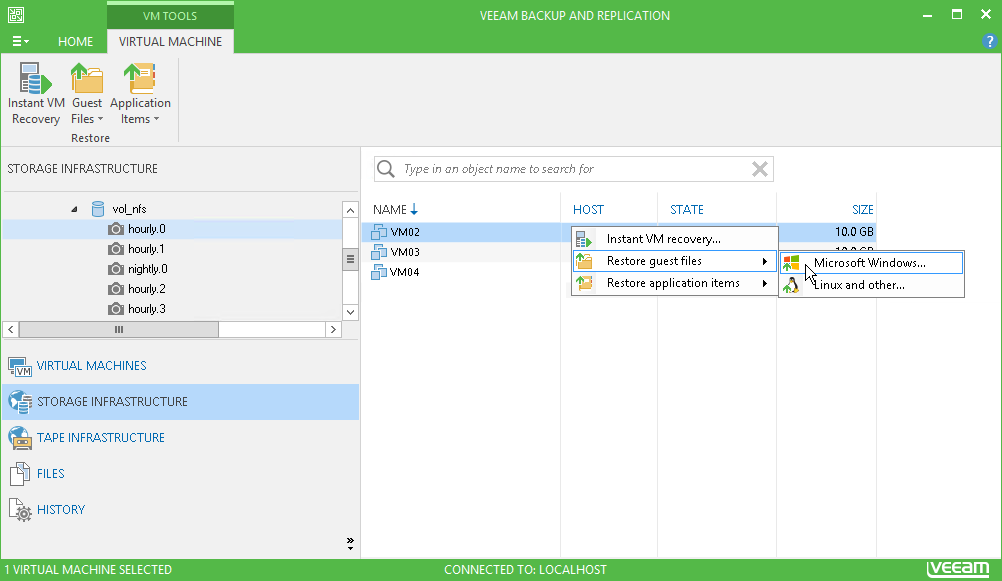The image size is (1002, 581).
Task: Click the History gear icon
Action: point(20,510)
